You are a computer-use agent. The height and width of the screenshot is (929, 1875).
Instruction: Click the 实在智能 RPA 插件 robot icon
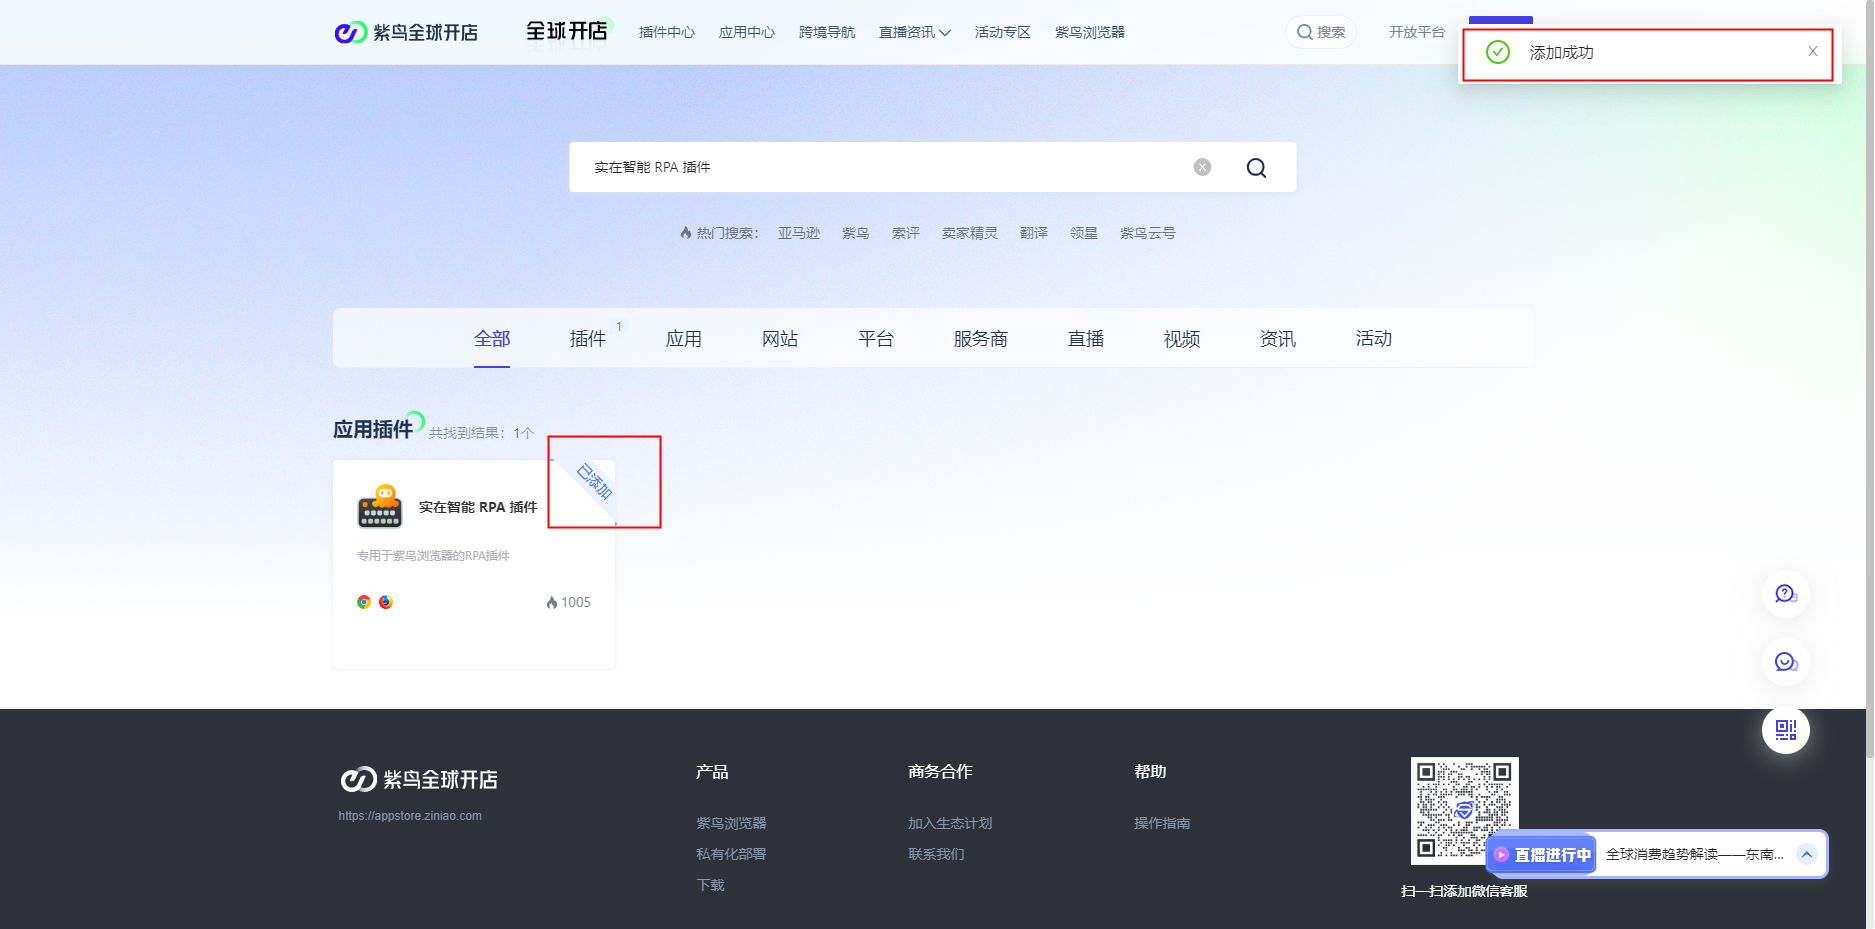pos(380,507)
